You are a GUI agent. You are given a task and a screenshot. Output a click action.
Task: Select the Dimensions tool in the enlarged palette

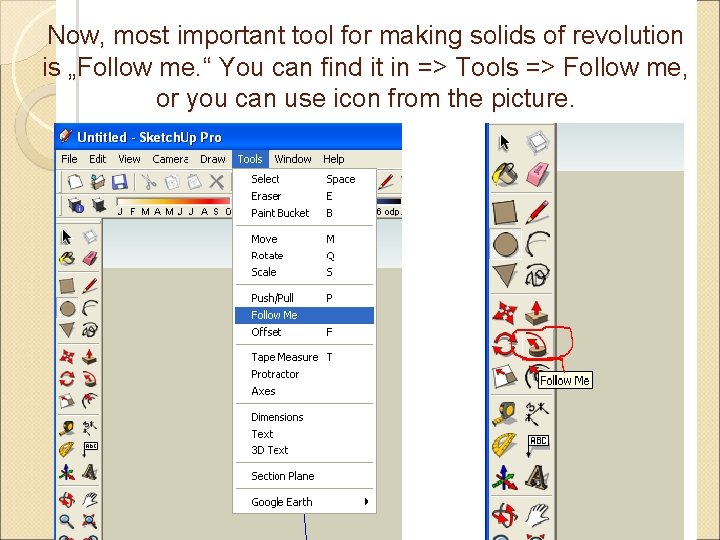[x=537, y=413]
